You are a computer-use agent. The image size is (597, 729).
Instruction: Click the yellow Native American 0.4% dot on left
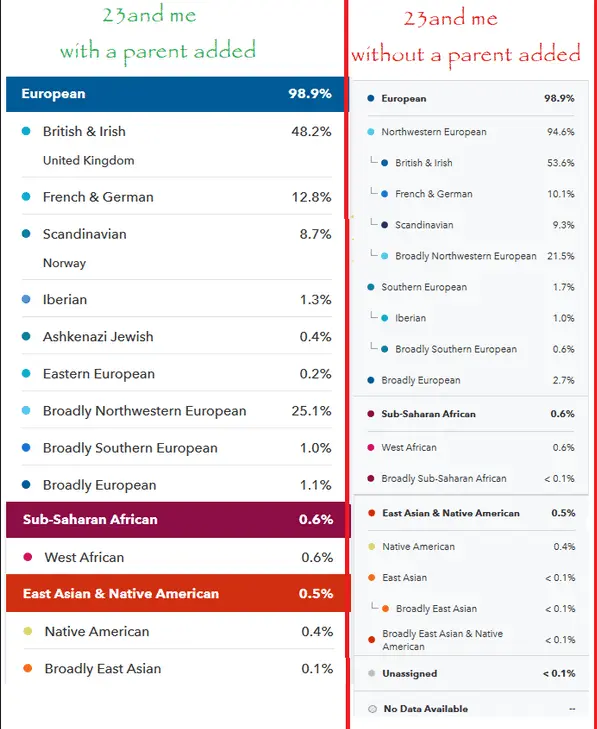[x=27, y=631]
